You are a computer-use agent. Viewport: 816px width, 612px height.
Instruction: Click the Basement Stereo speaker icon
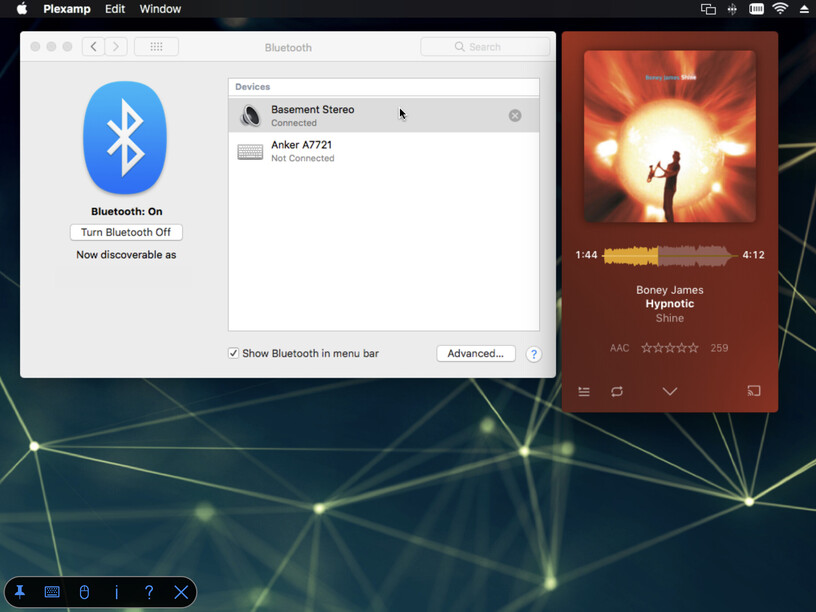click(250, 116)
